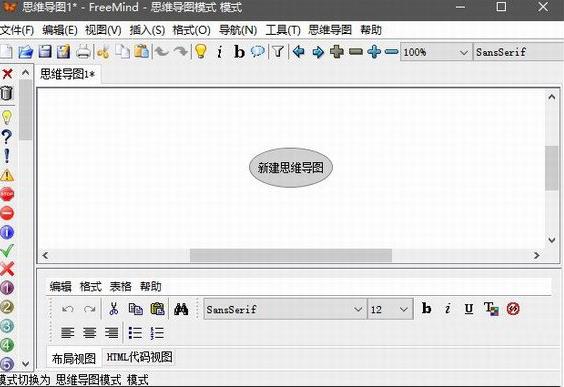Add the priority 4 icon
The width and height of the screenshot is (564, 387).
(x=7, y=345)
